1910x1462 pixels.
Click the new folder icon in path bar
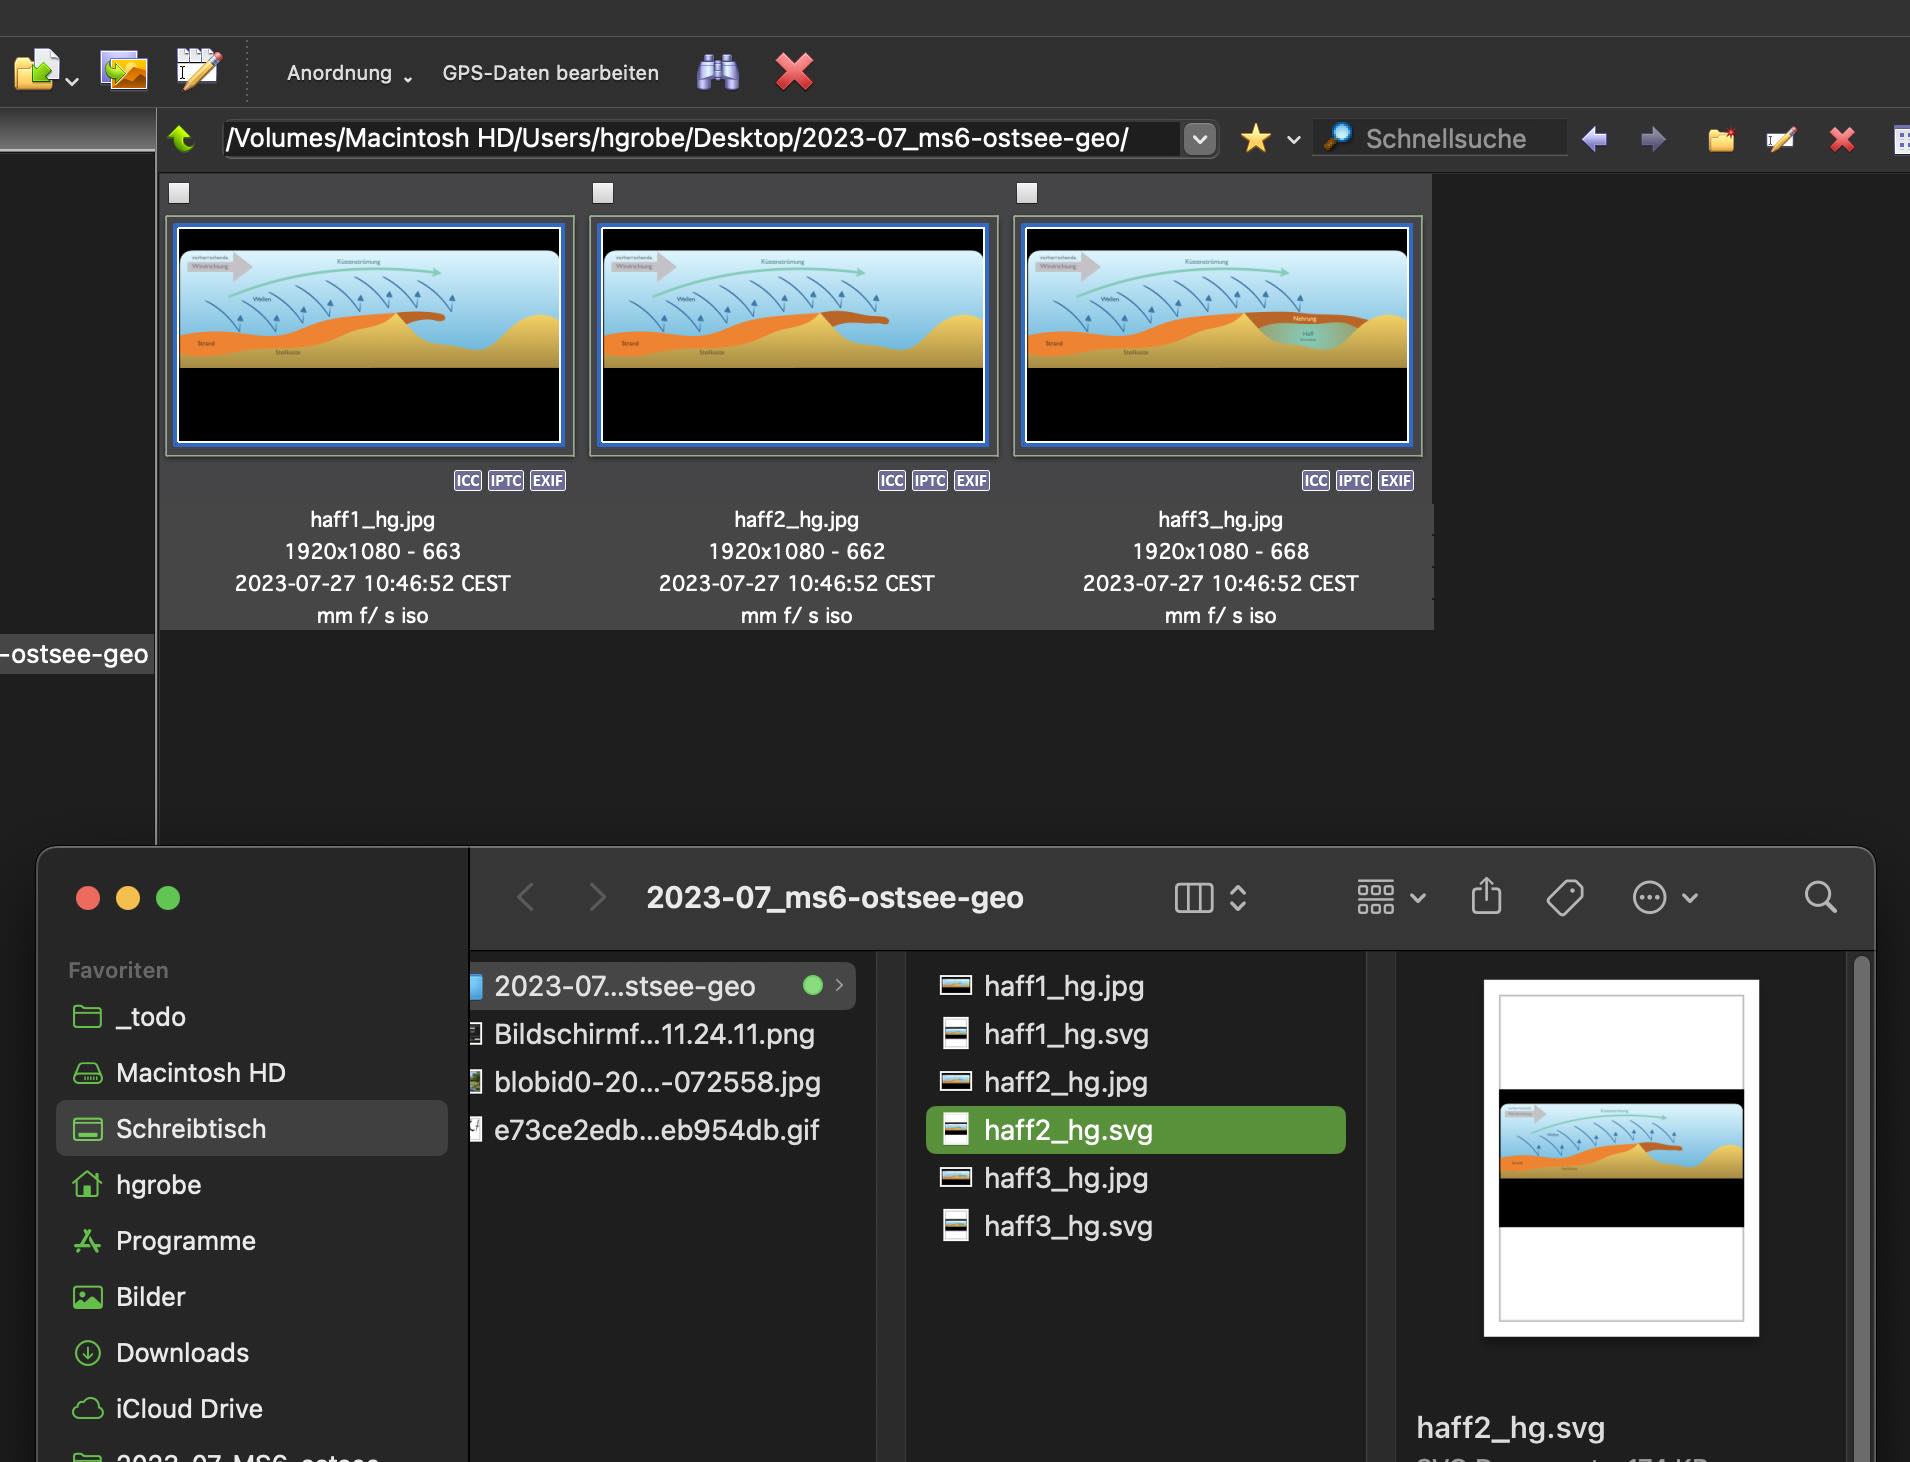(x=1720, y=139)
